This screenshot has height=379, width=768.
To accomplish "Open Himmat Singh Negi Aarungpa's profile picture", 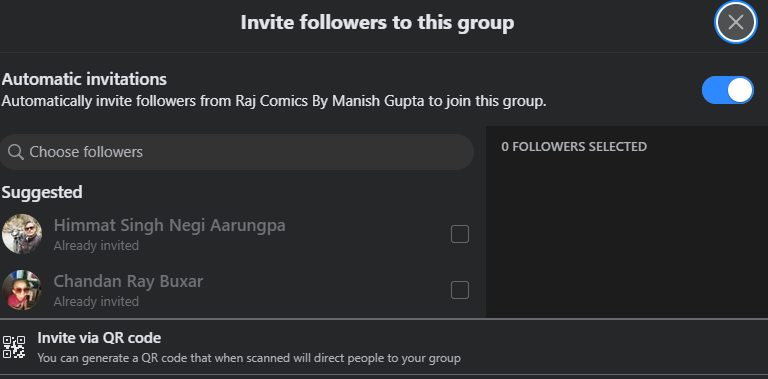I will coord(22,234).
